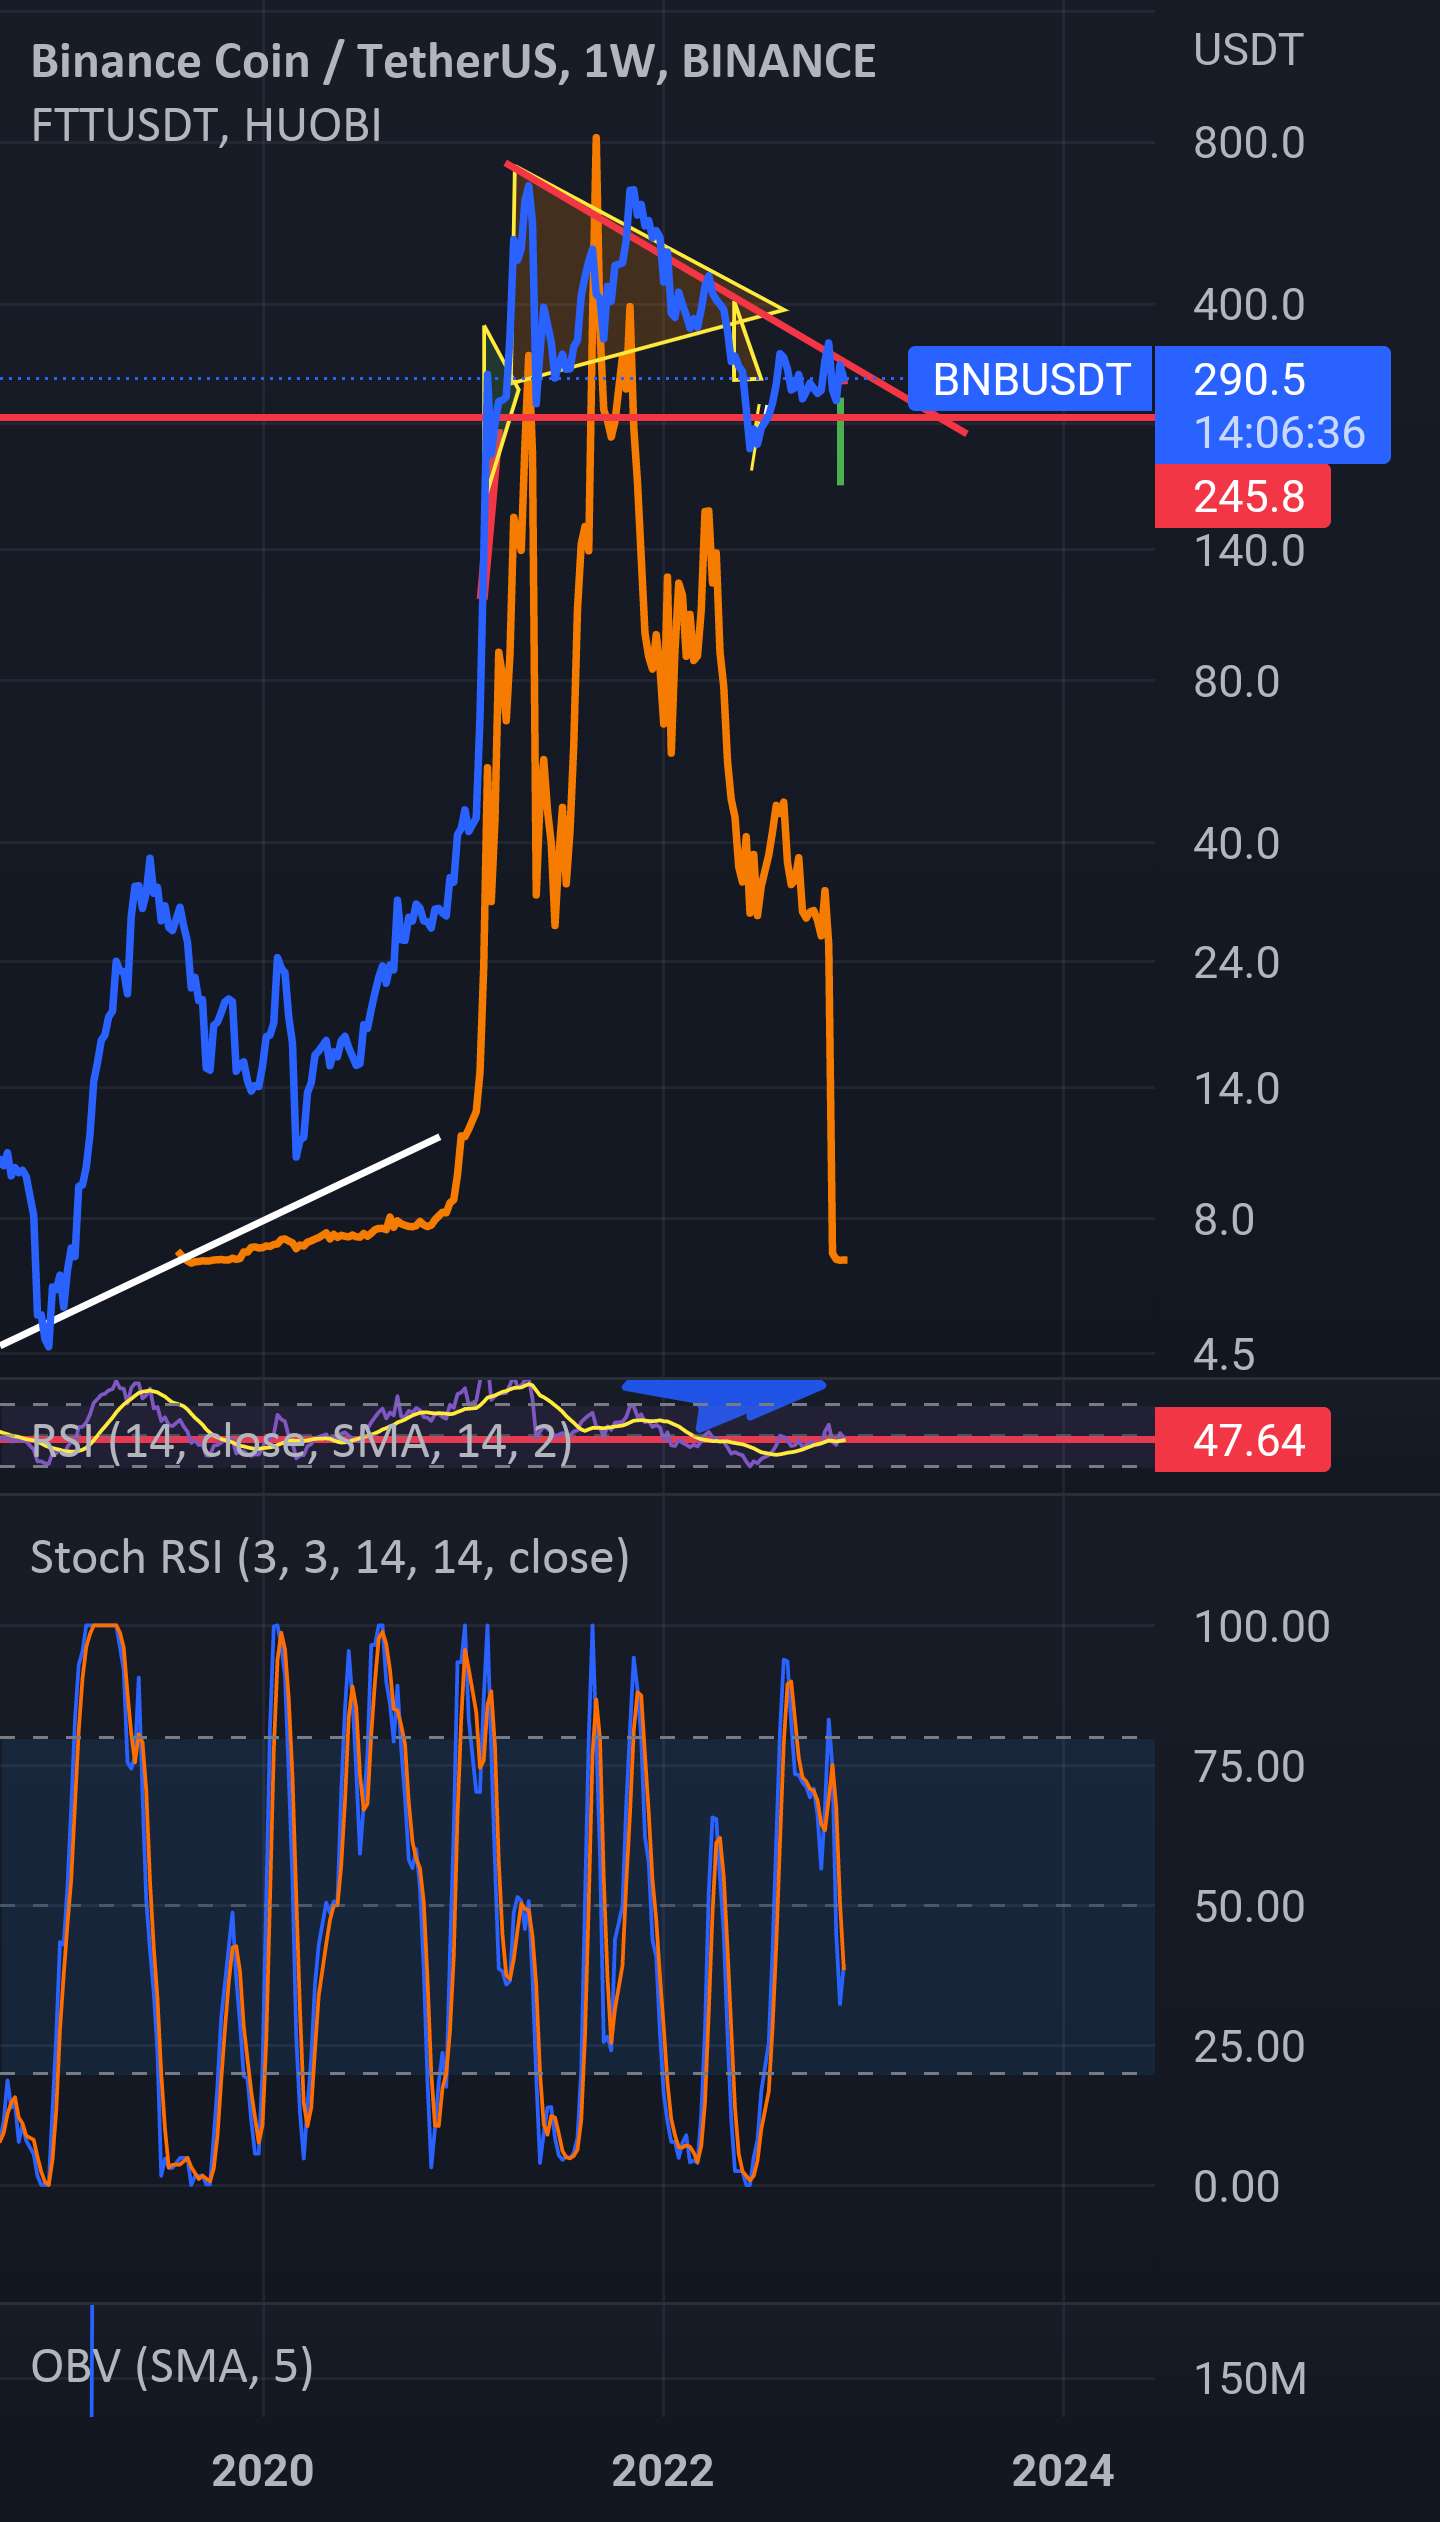1440x2522 pixels.
Task: Click the 50.00 Stoch RSI axis value
Action: [1249, 1906]
